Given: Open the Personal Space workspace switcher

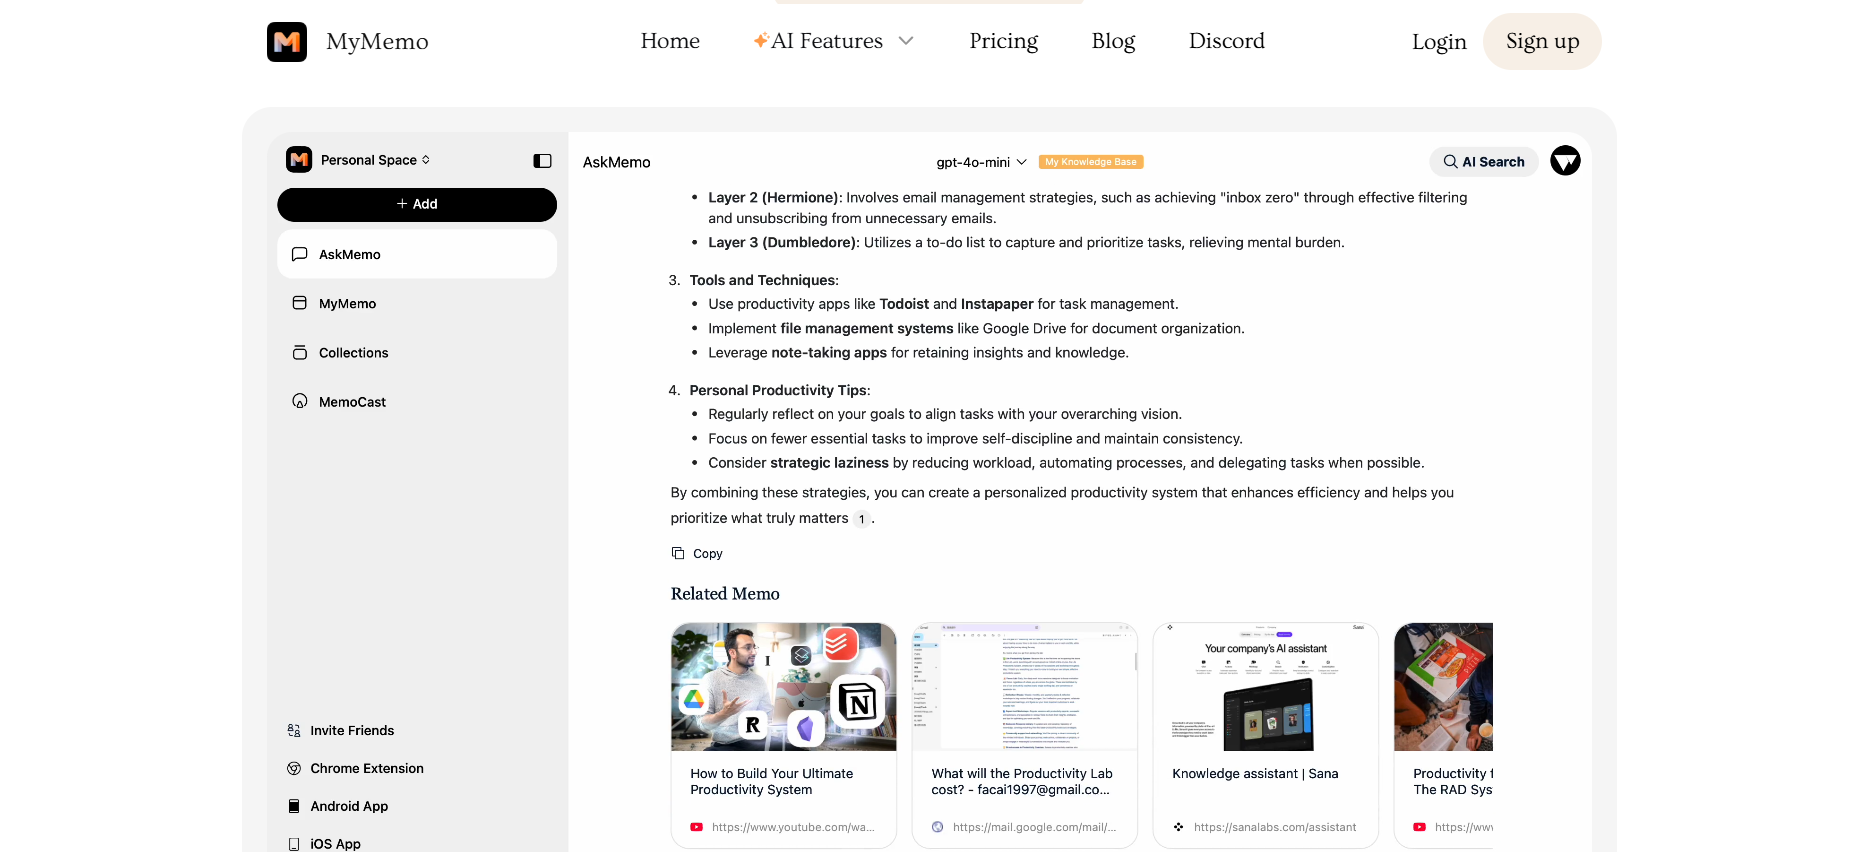Looking at the screenshot, I should pyautogui.click(x=375, y=160).
